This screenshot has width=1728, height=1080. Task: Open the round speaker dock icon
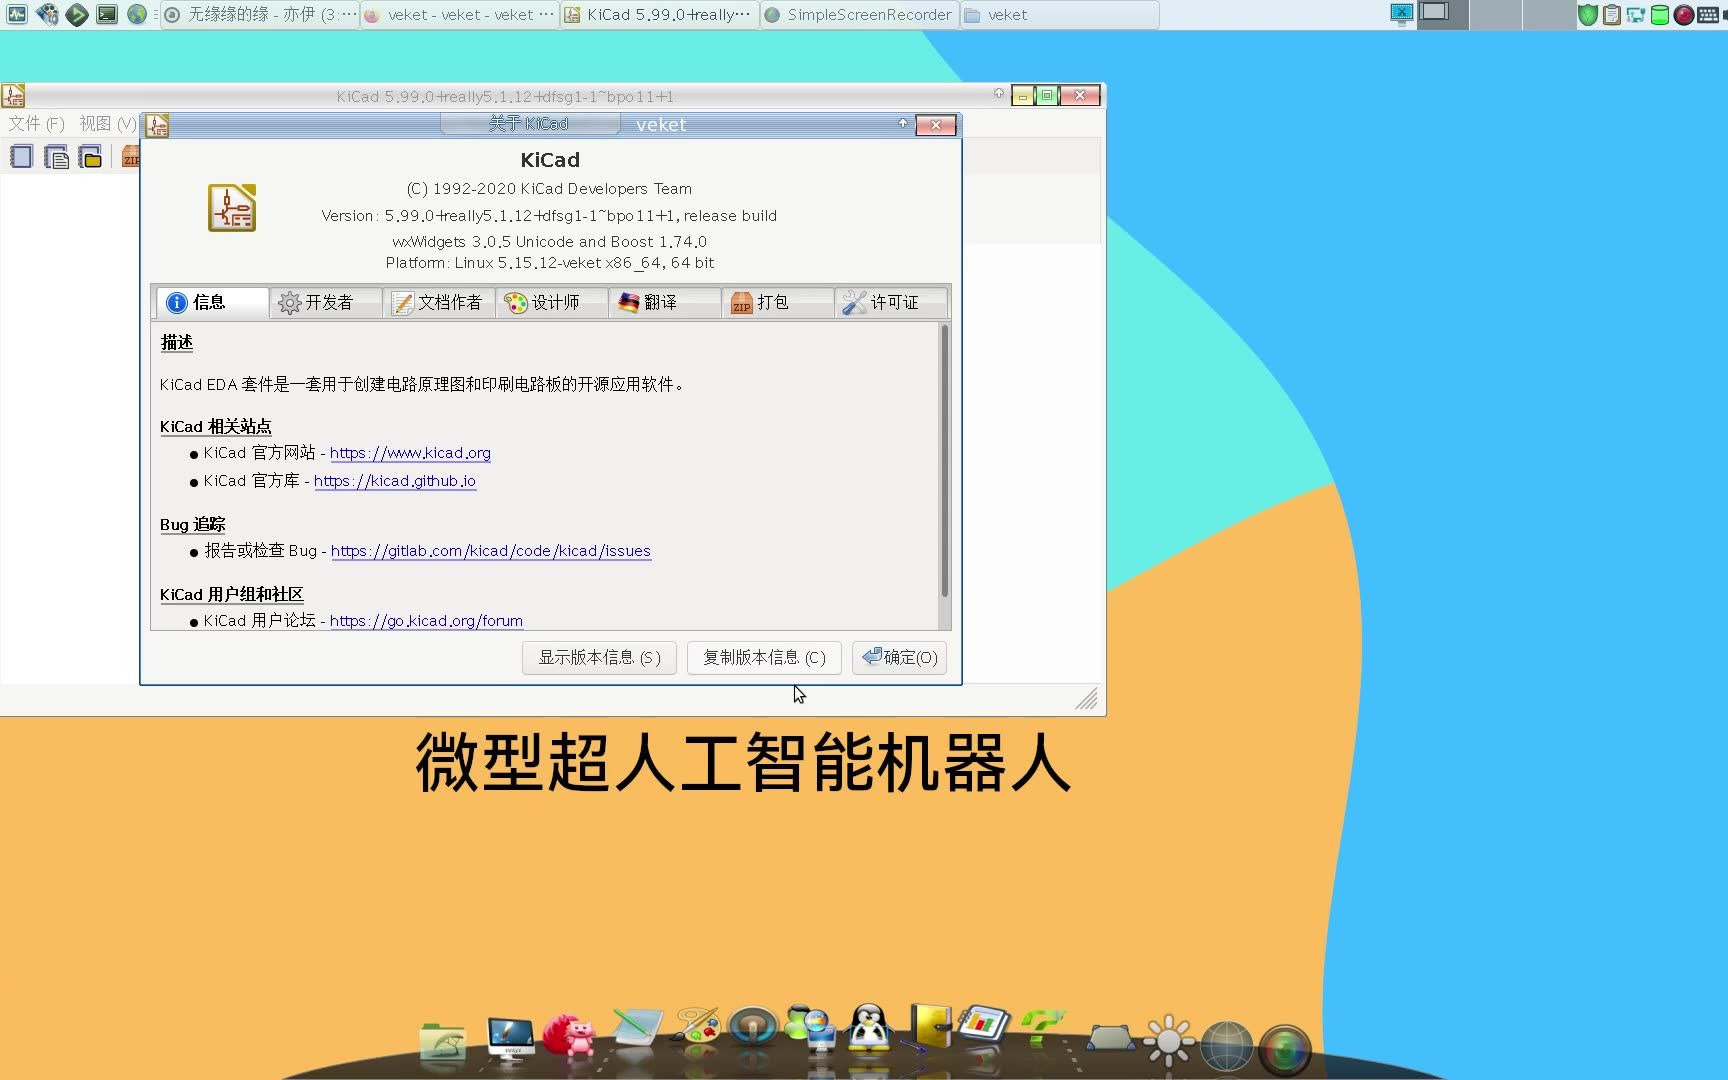753,1027
